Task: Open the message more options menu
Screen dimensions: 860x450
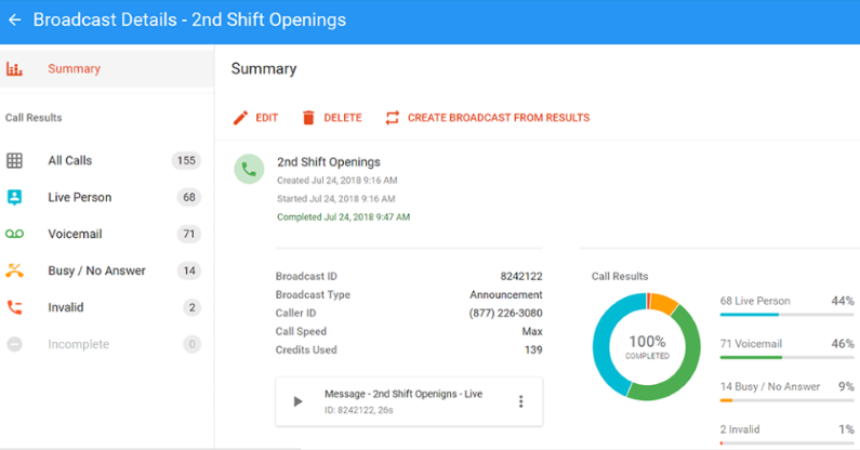Action: pos(521,402)
